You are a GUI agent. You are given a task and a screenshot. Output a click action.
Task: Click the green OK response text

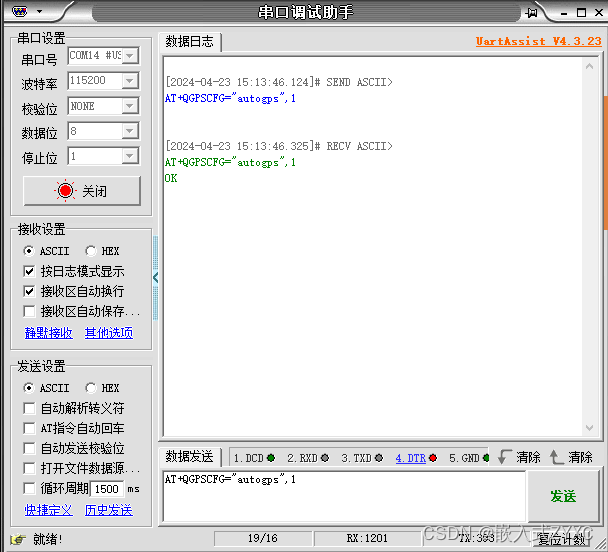pos(171,178)
